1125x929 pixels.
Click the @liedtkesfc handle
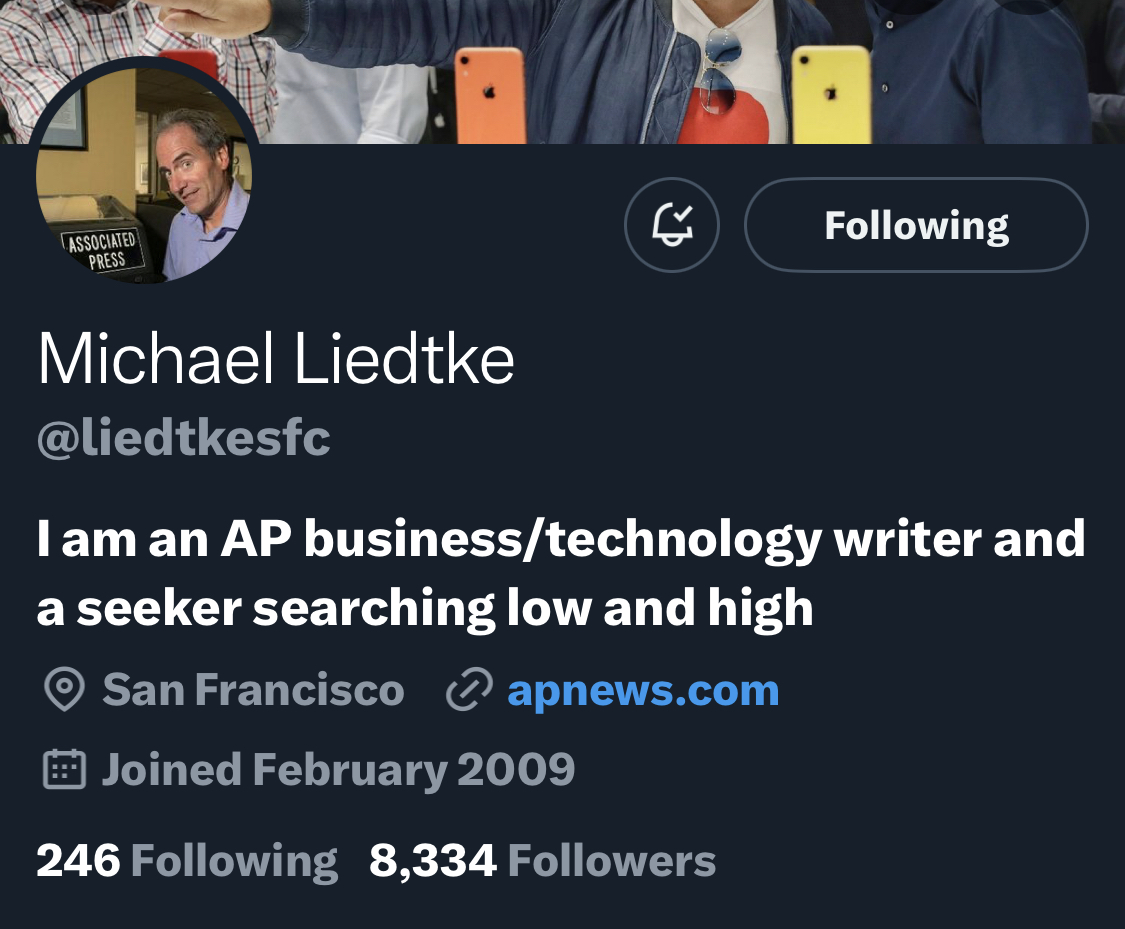184,438
